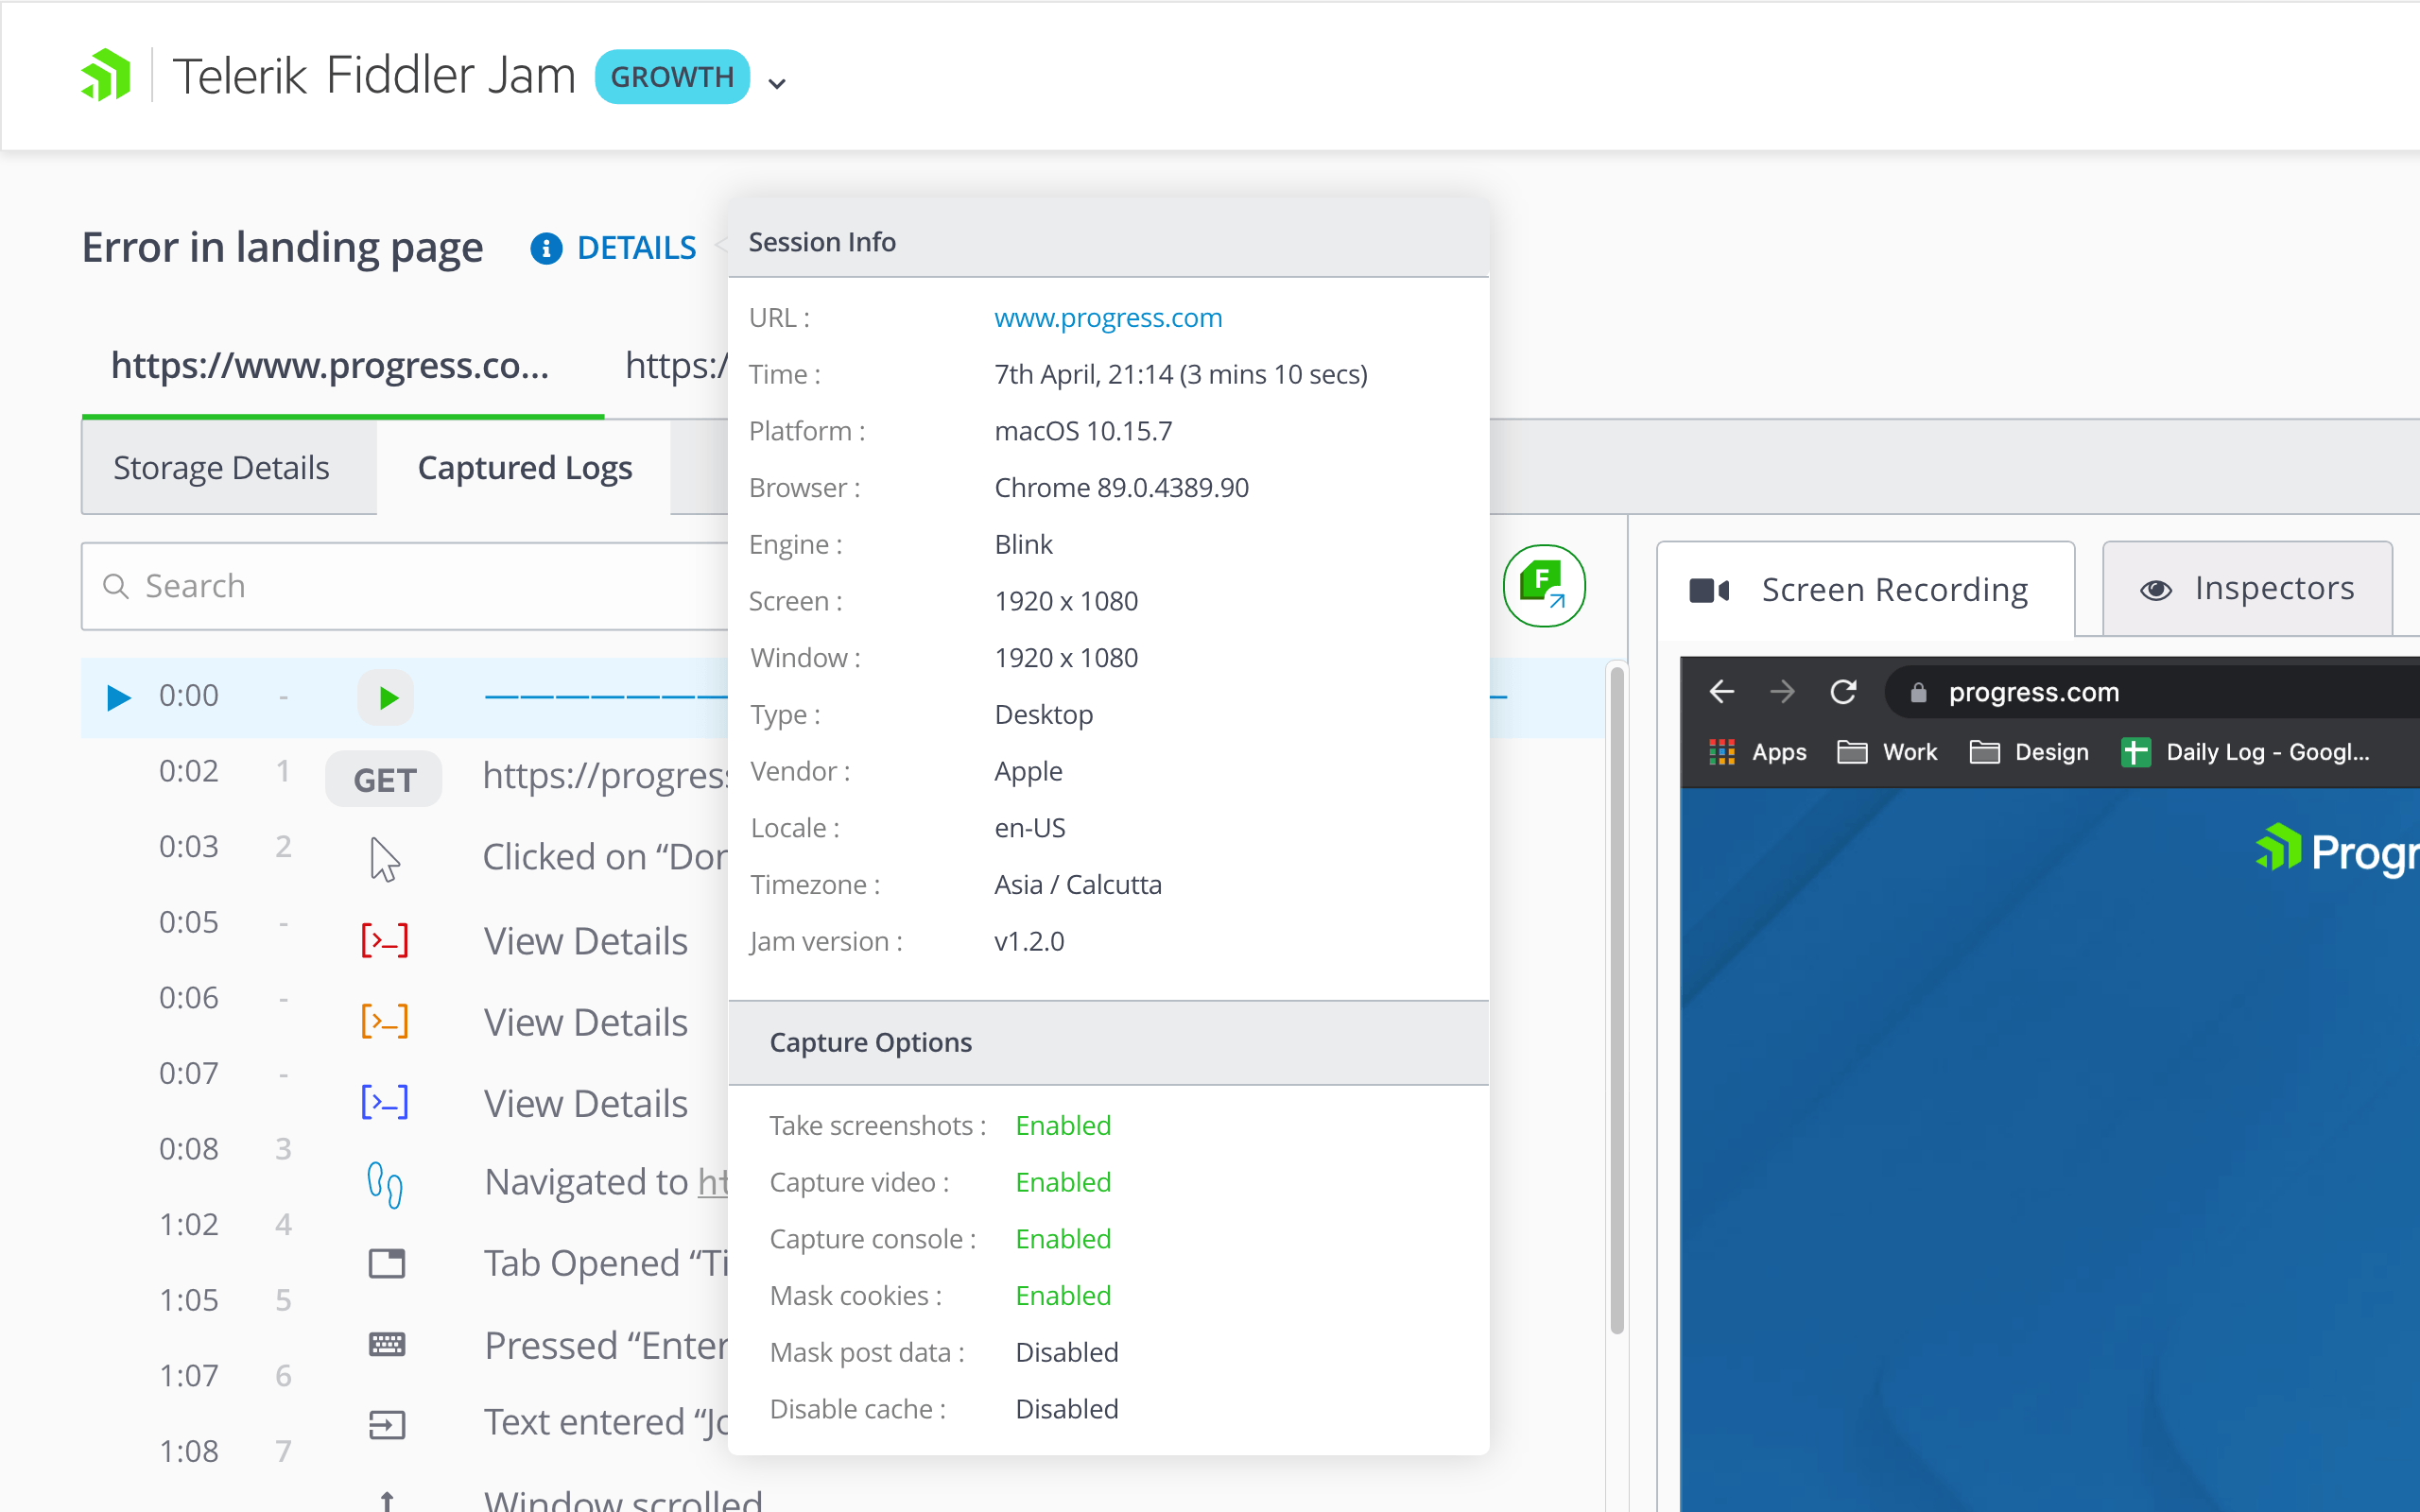Click the orange console icon at 0:06
Viewport: 2420px width, 1512px height.
(385, 1021)
